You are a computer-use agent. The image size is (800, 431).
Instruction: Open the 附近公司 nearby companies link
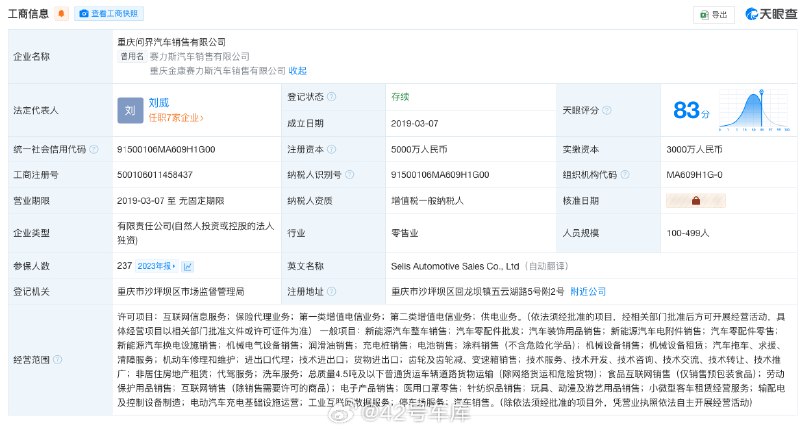coord(588,291)
